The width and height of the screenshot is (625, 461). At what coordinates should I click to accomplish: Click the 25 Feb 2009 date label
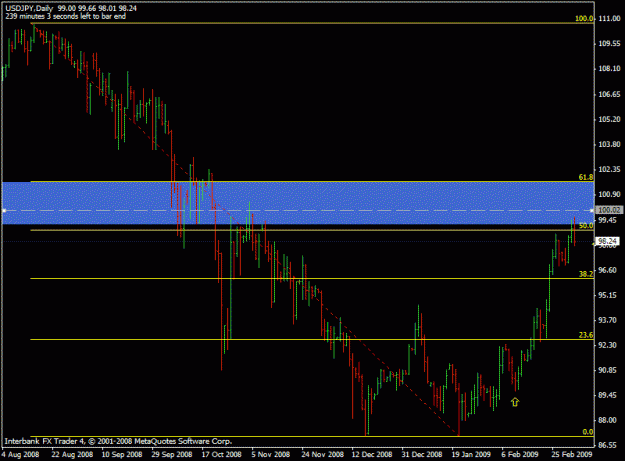coord(572,454)
